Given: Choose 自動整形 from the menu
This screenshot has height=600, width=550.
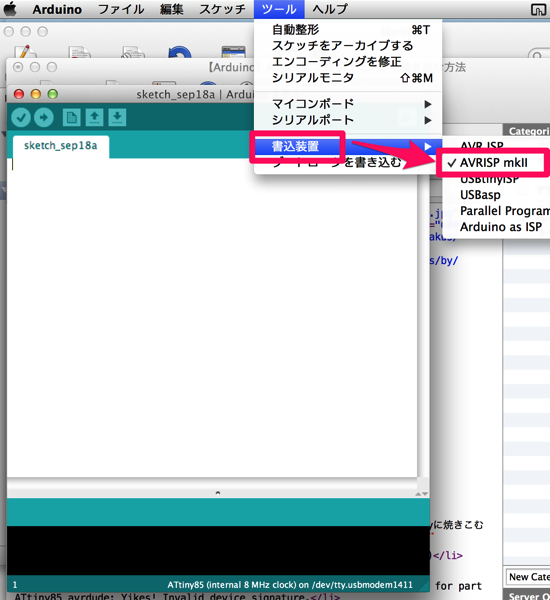Looking at the screenshot, I should (x=348, y=29).
